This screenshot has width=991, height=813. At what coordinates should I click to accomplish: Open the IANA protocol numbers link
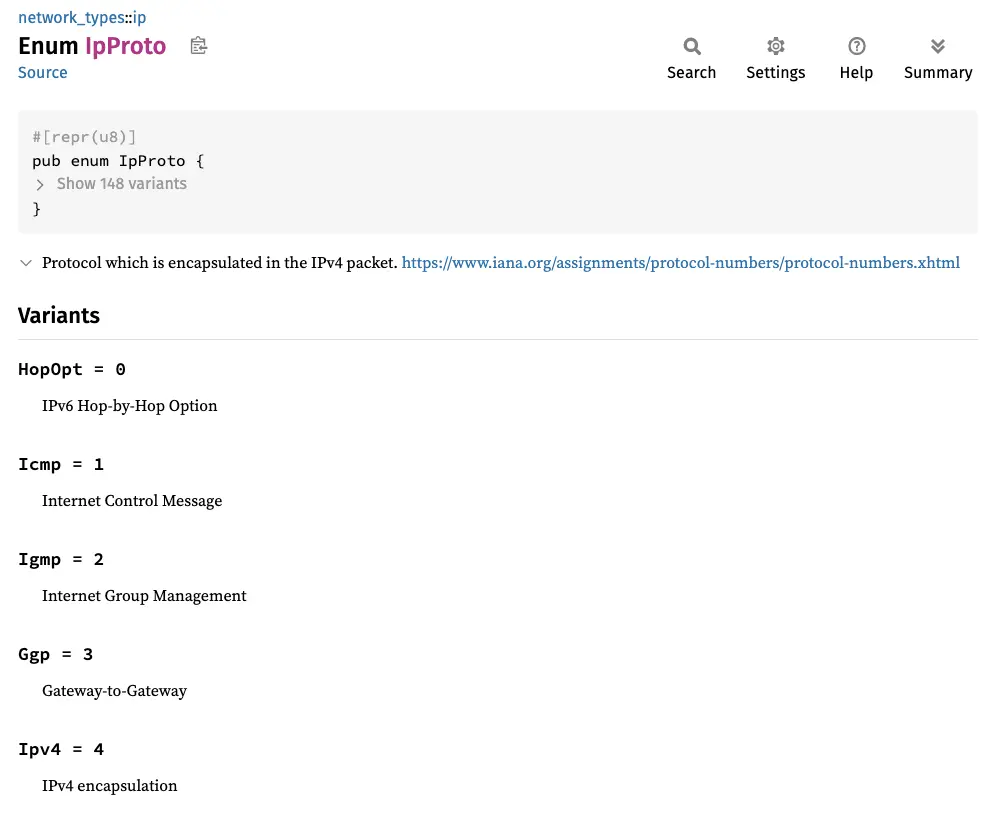[681, 263]
